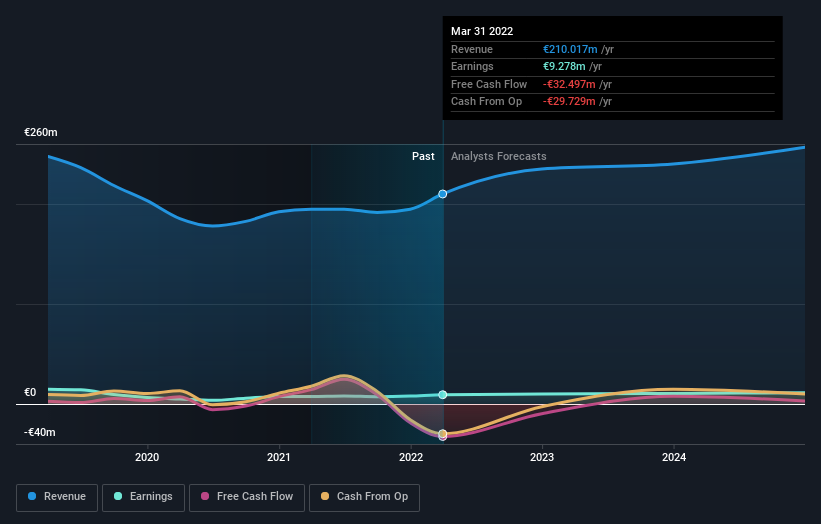Click the Past label
Screen dimensions: 821x524
coord(423,157)
